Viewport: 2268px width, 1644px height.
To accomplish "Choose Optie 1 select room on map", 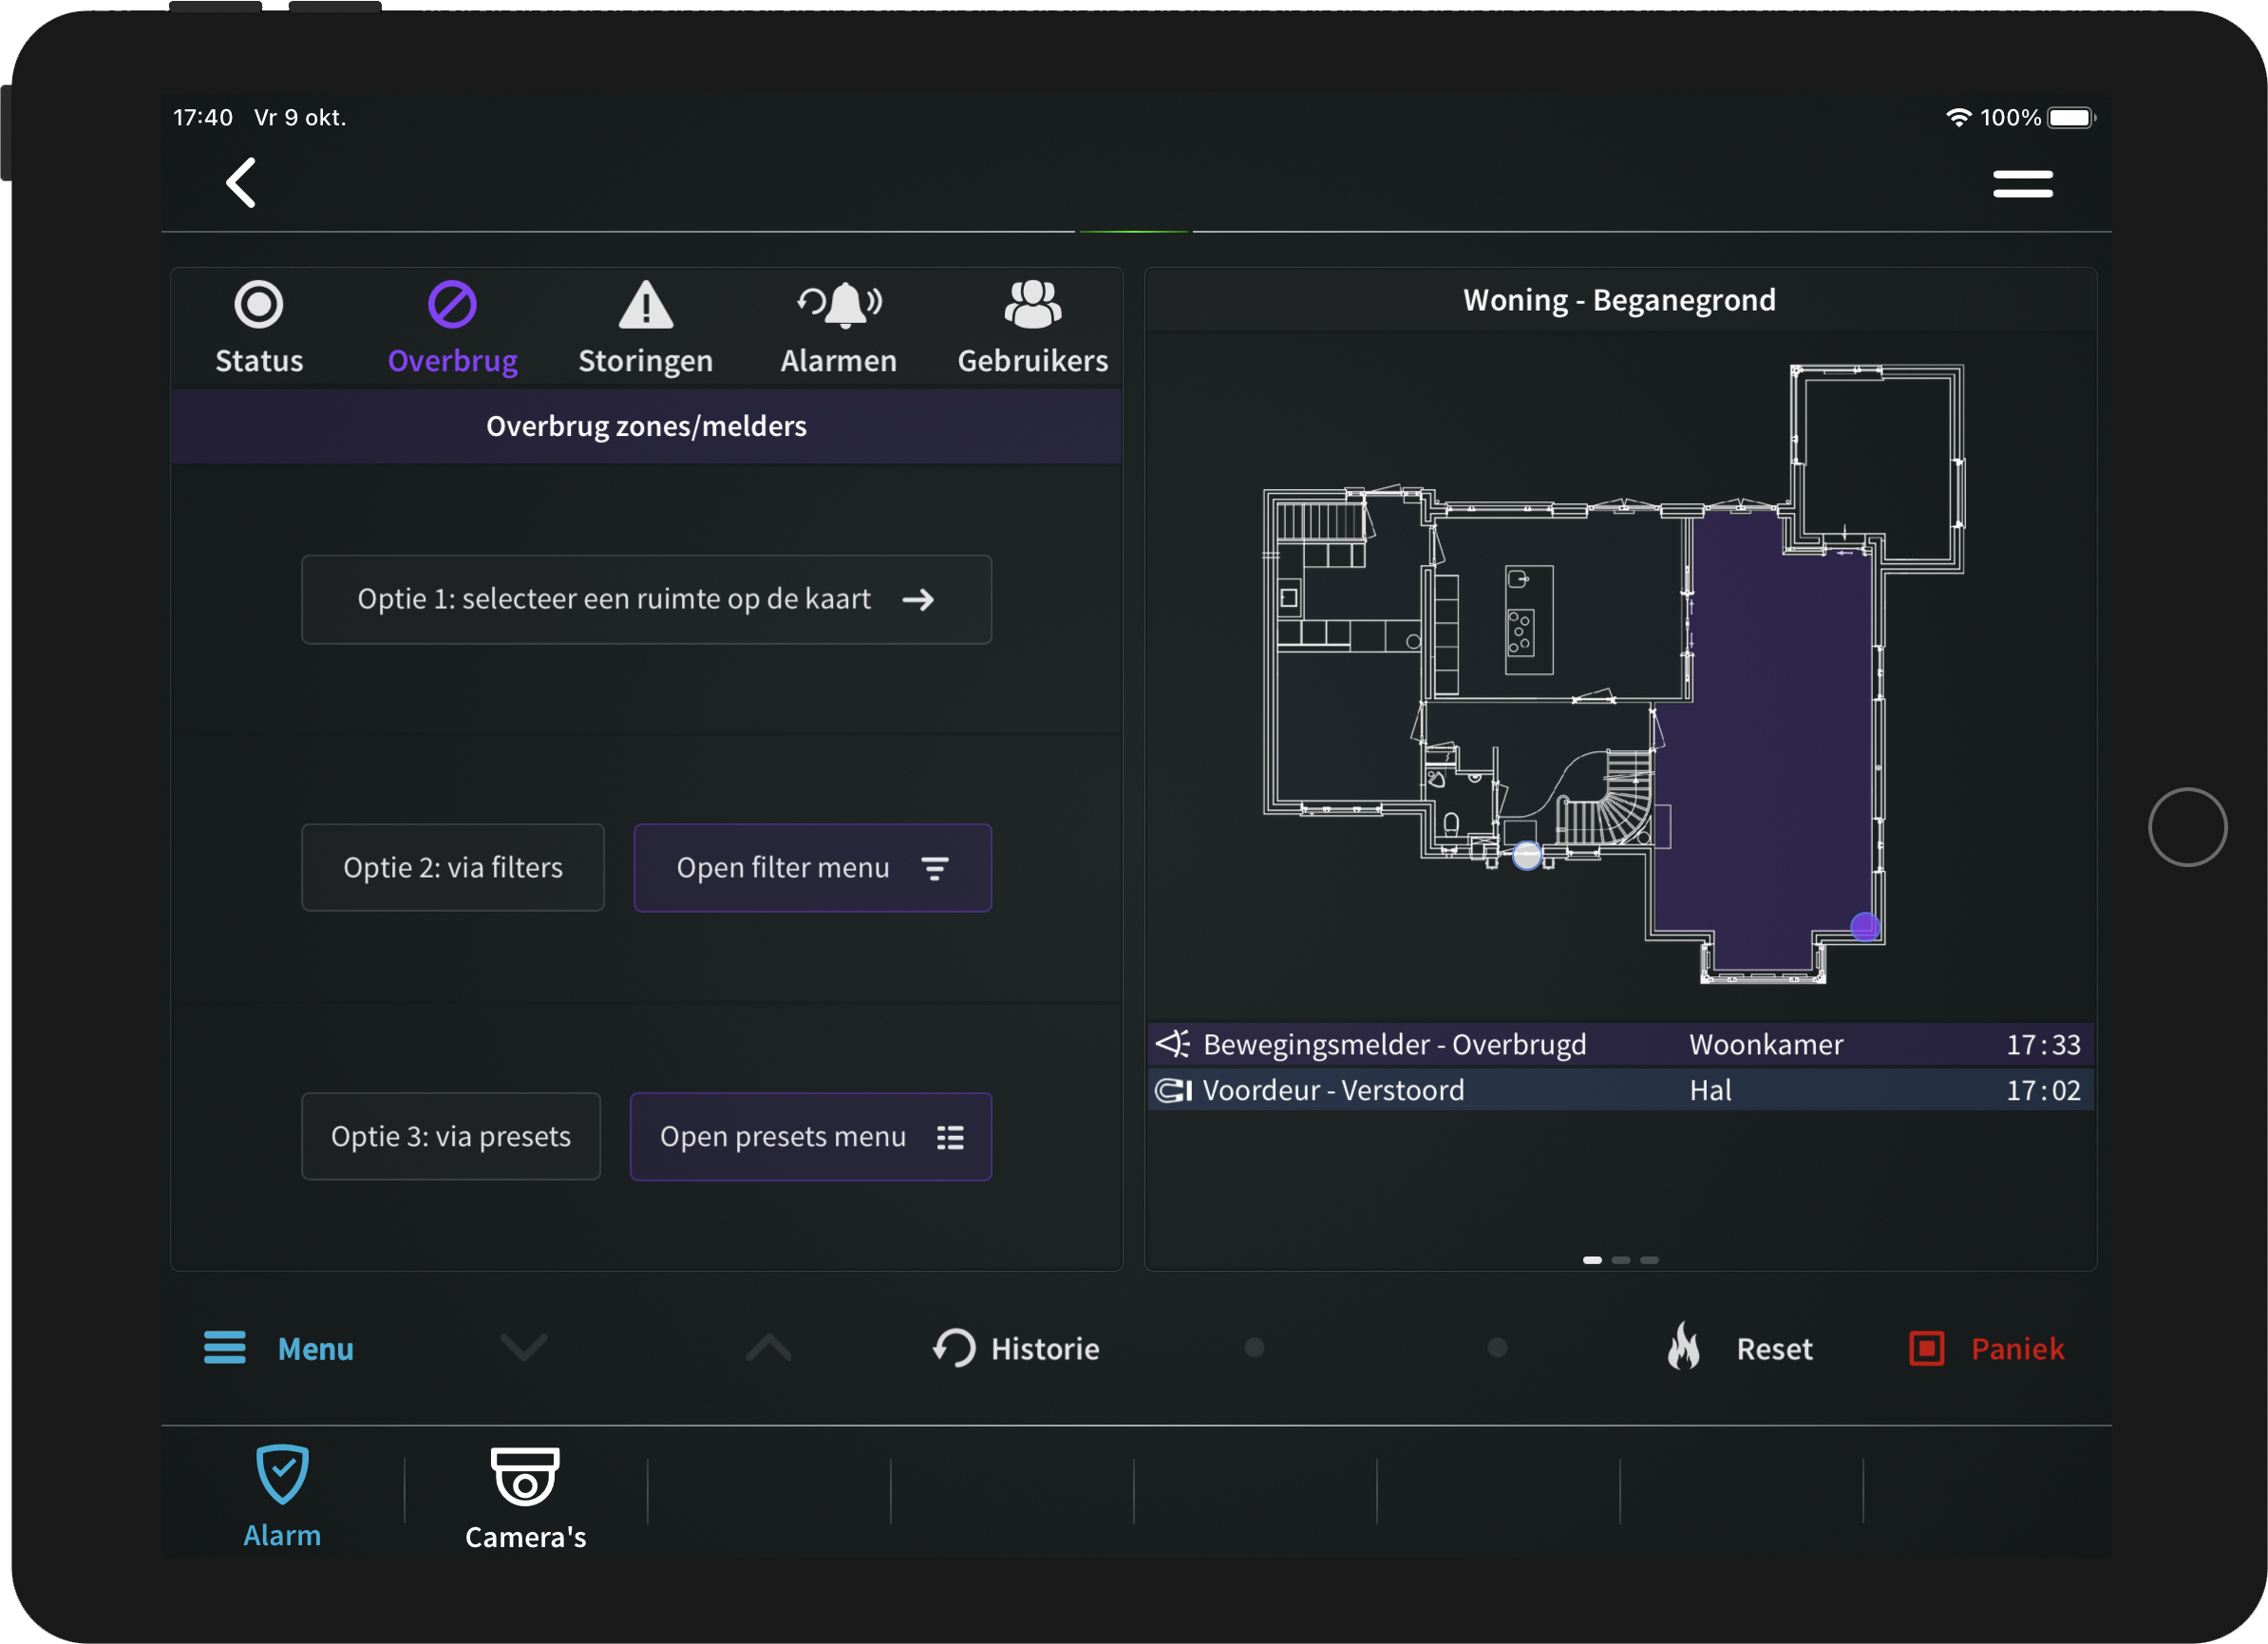I will (646, 599).
